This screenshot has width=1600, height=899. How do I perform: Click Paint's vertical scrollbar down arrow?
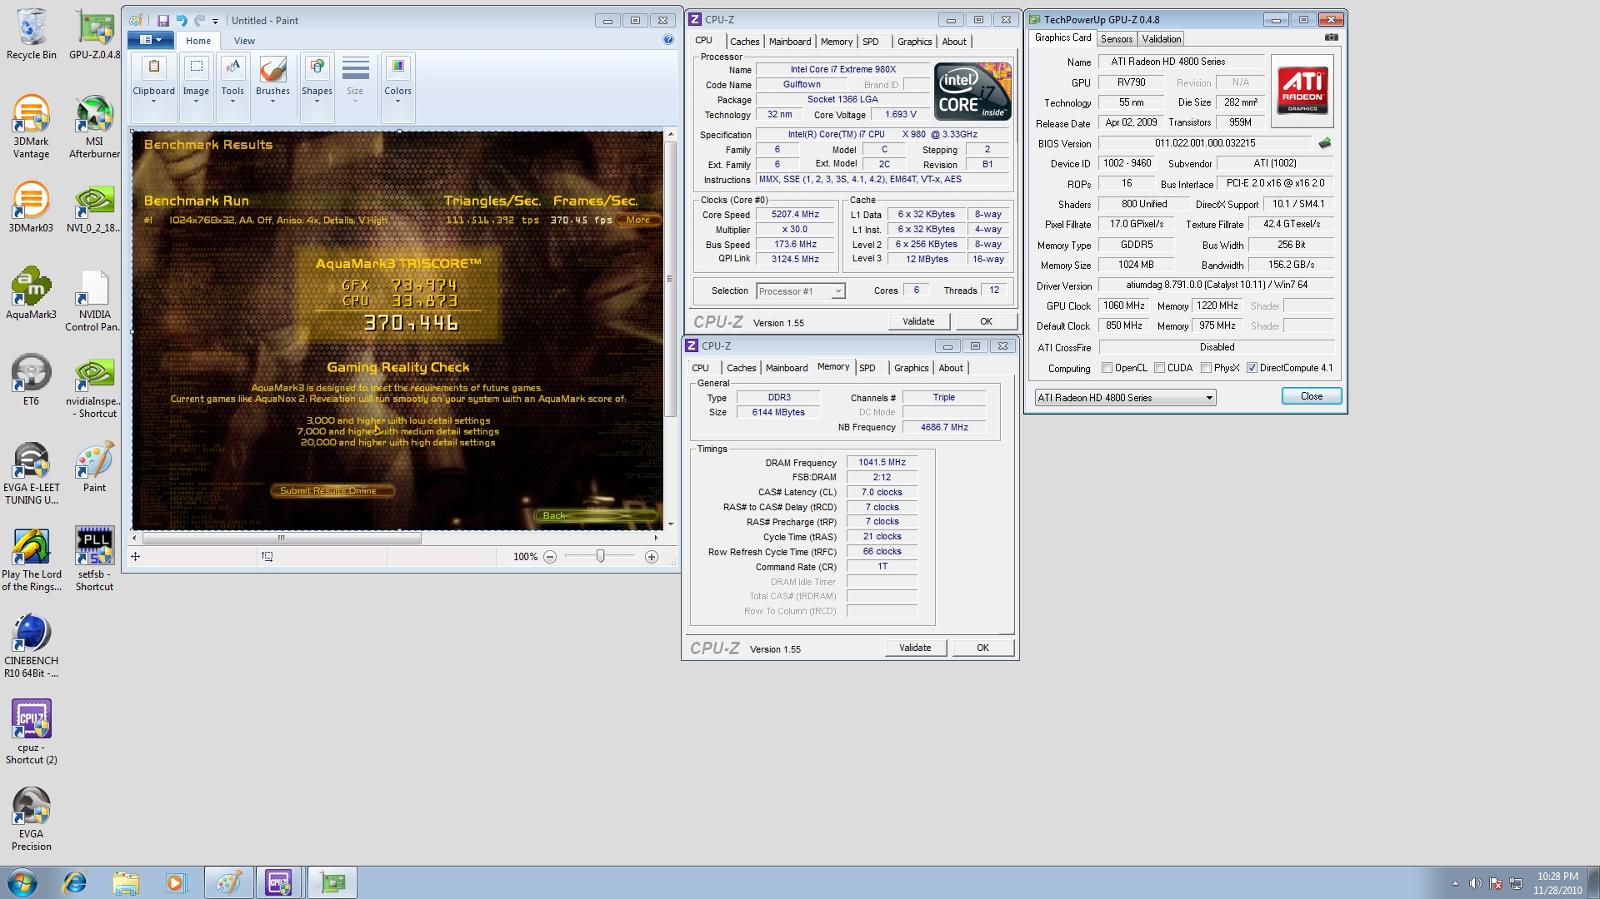(670, 524)
